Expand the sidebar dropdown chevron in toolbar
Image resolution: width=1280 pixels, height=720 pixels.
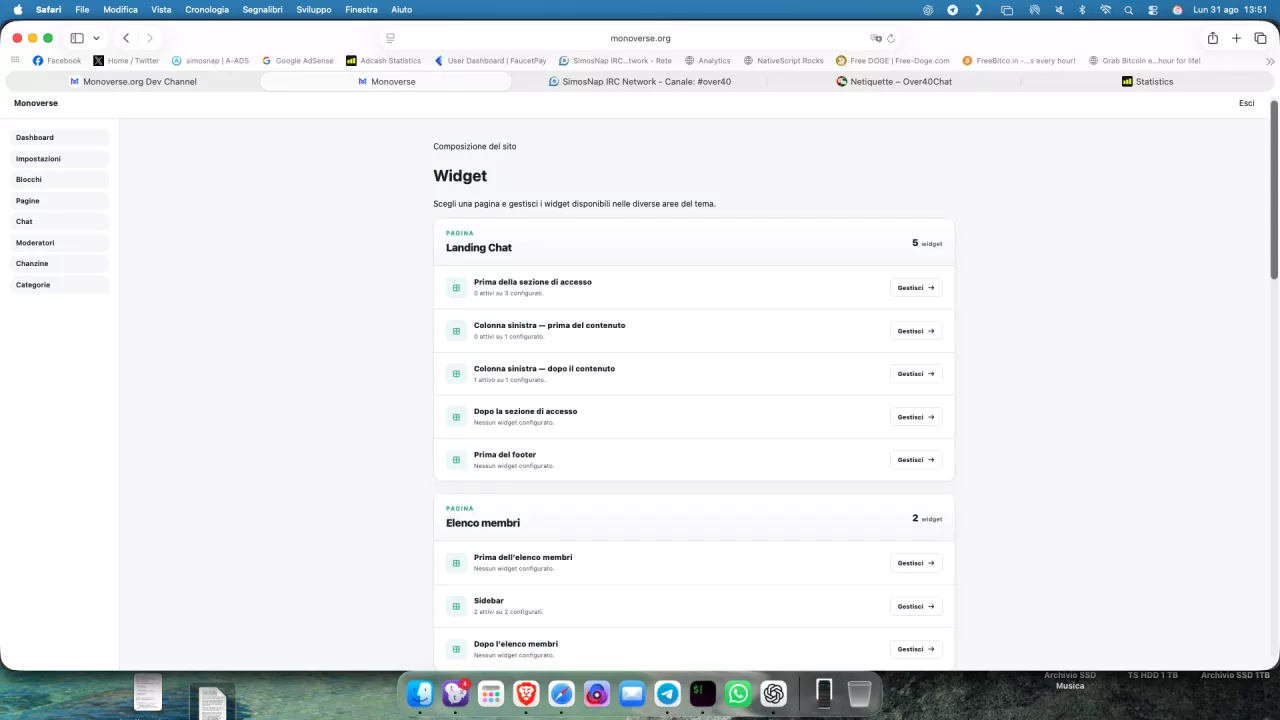click(x=96, y=38)
